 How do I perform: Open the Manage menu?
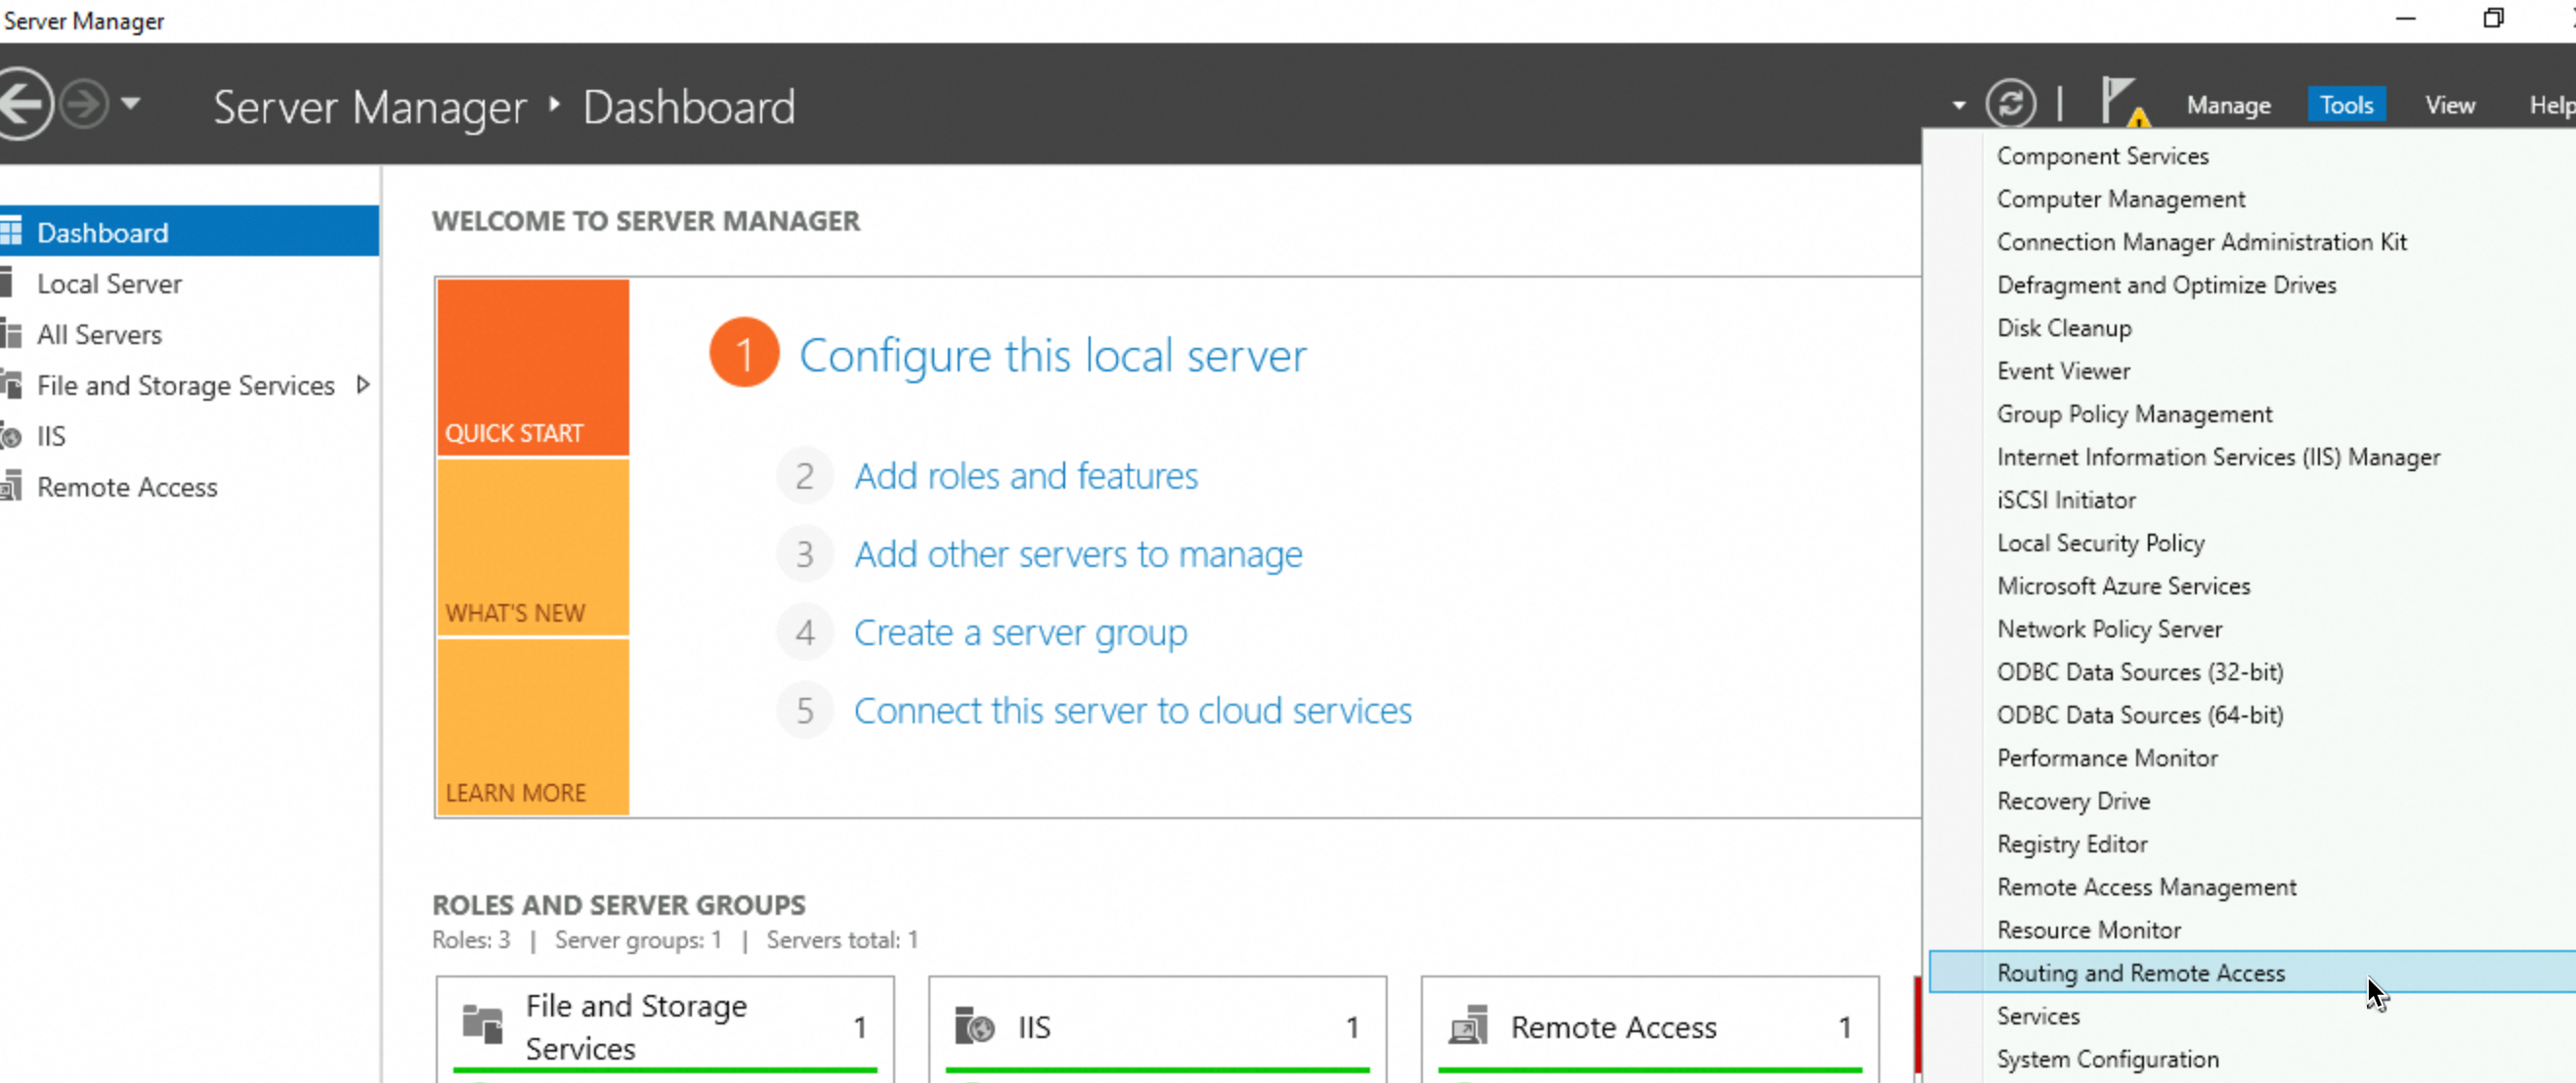[2228, 105]
